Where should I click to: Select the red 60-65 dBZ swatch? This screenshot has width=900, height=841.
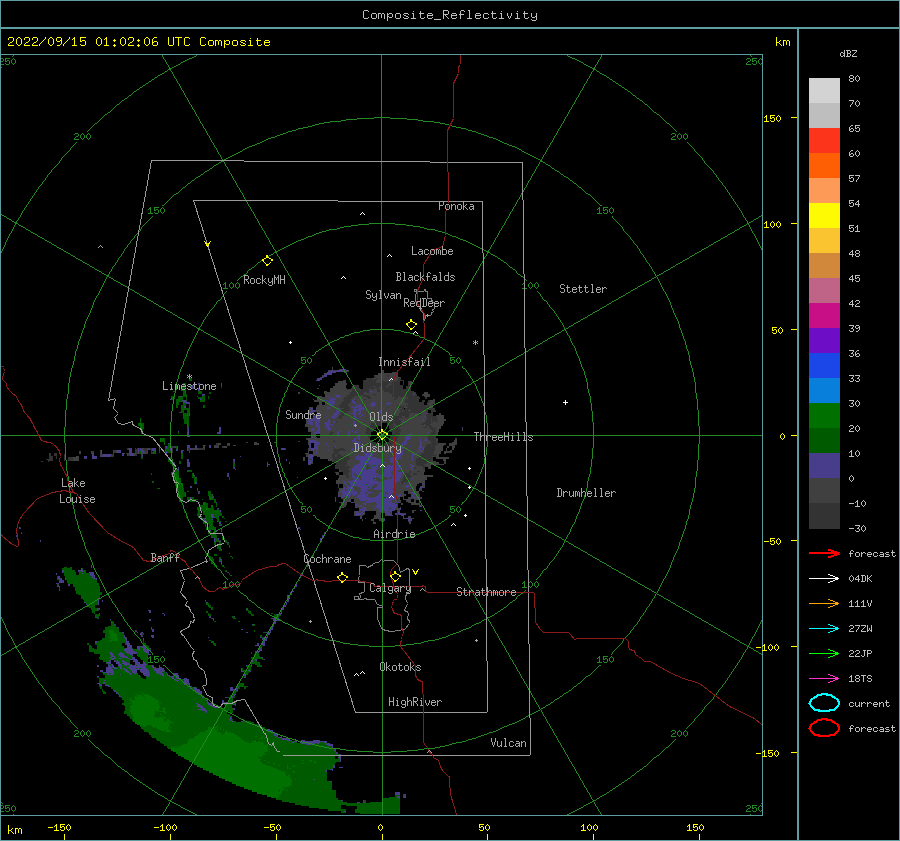point(824,141)
